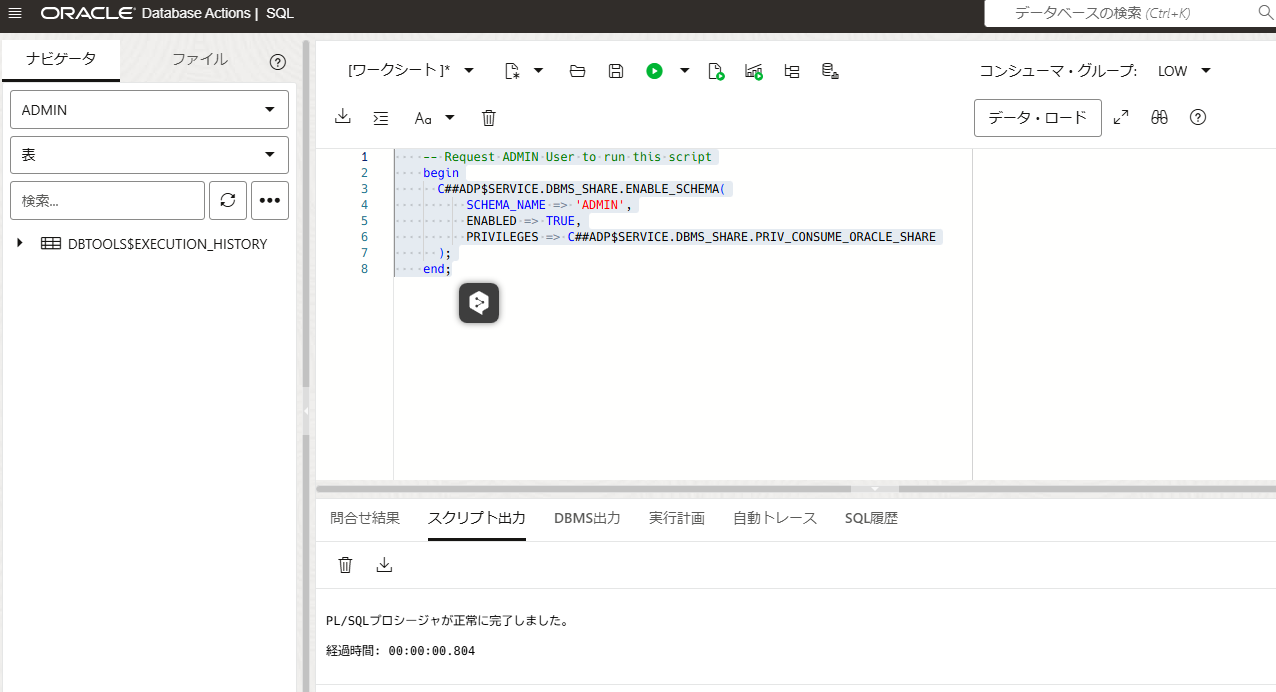Run the SQL script with green play button
1276x692 pixels.
click(x=654, y=71)
